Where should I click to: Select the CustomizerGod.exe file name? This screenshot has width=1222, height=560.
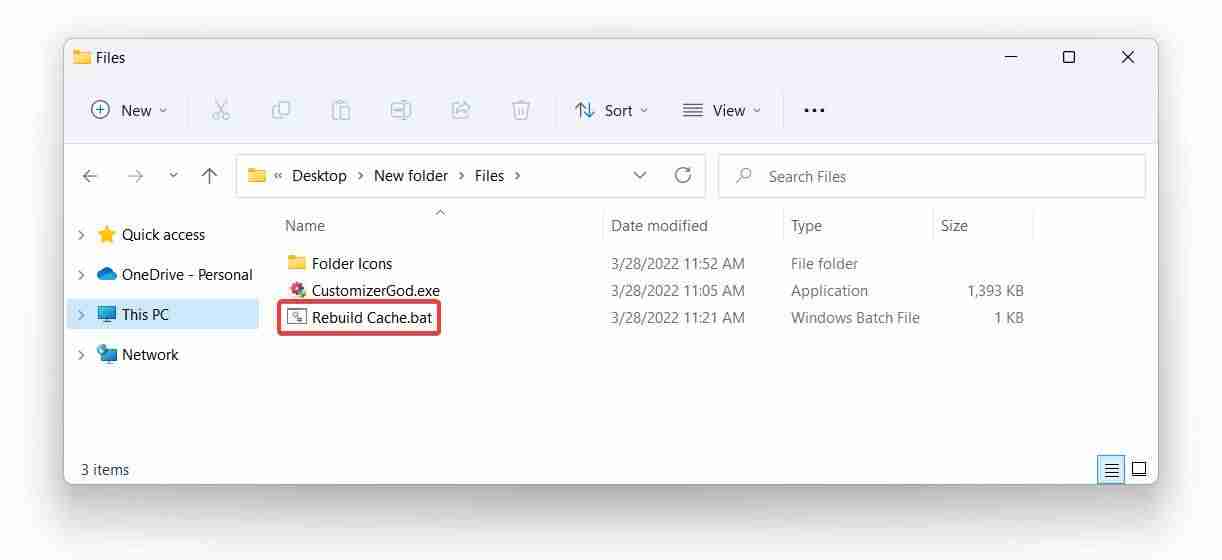(376, 290)
